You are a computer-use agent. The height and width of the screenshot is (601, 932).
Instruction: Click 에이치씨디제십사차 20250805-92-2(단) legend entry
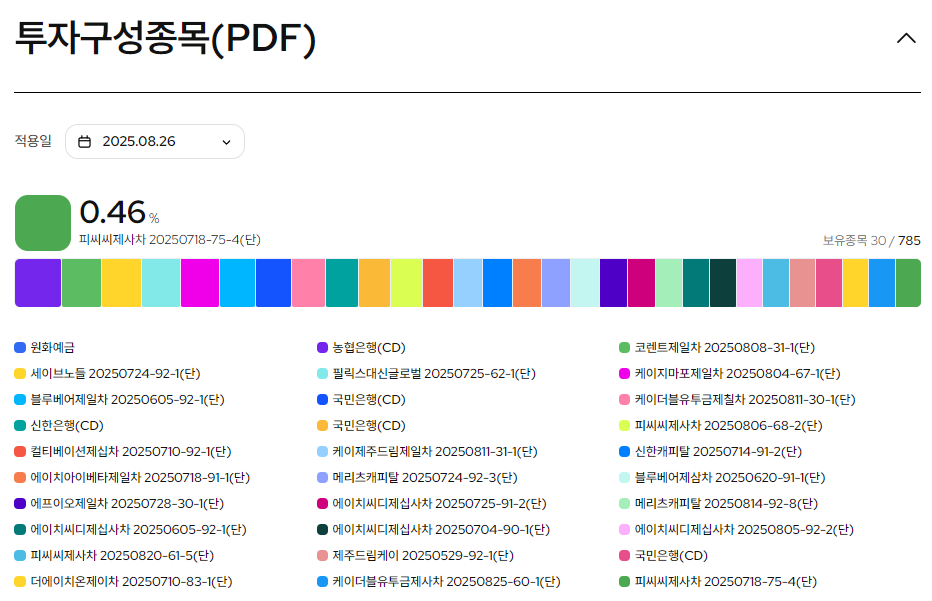[736, 529]
